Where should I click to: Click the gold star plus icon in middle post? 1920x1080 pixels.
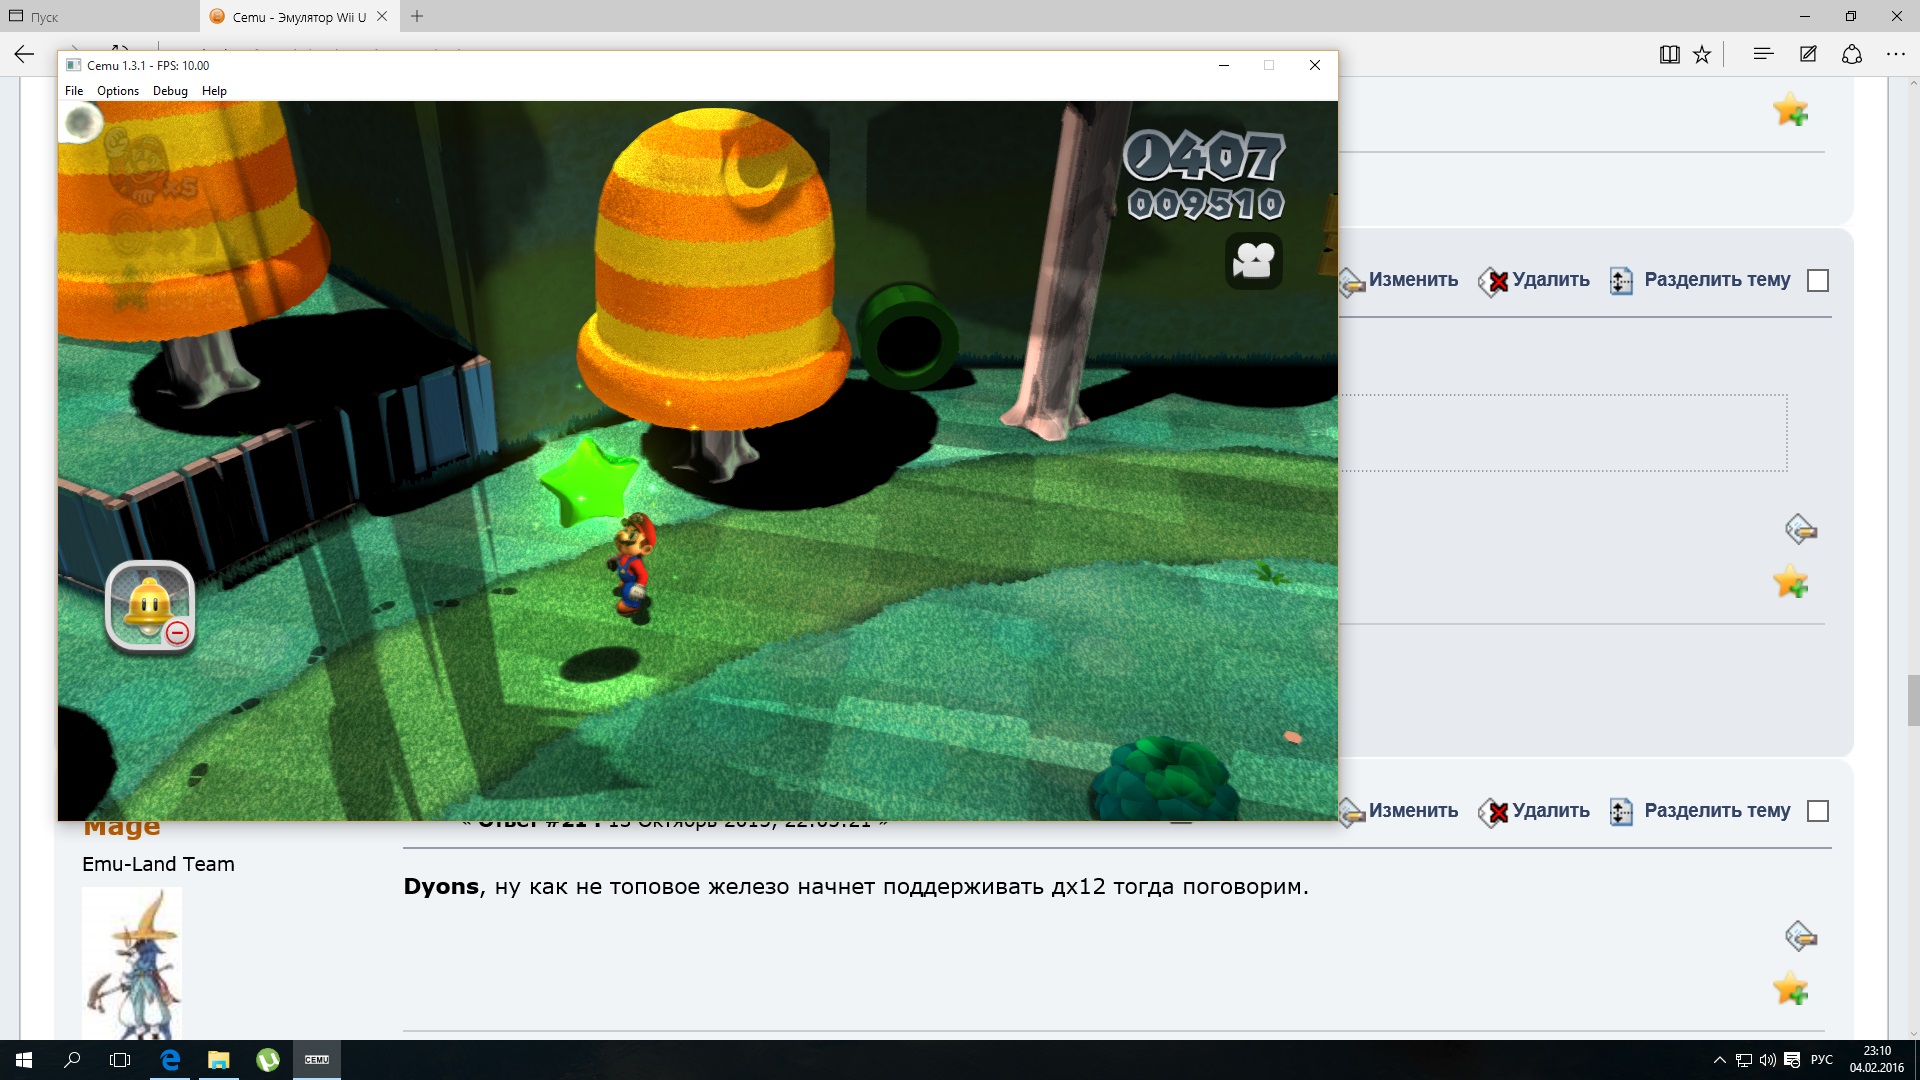point(1790,581)
